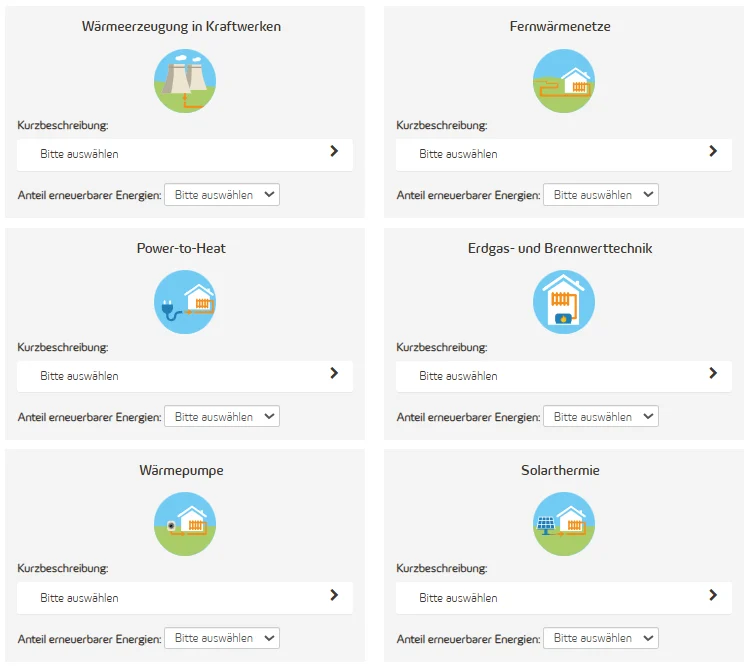Open renewable share dropdown under Solarthermie
749x666 pixels.
click(x=601, y=638)
